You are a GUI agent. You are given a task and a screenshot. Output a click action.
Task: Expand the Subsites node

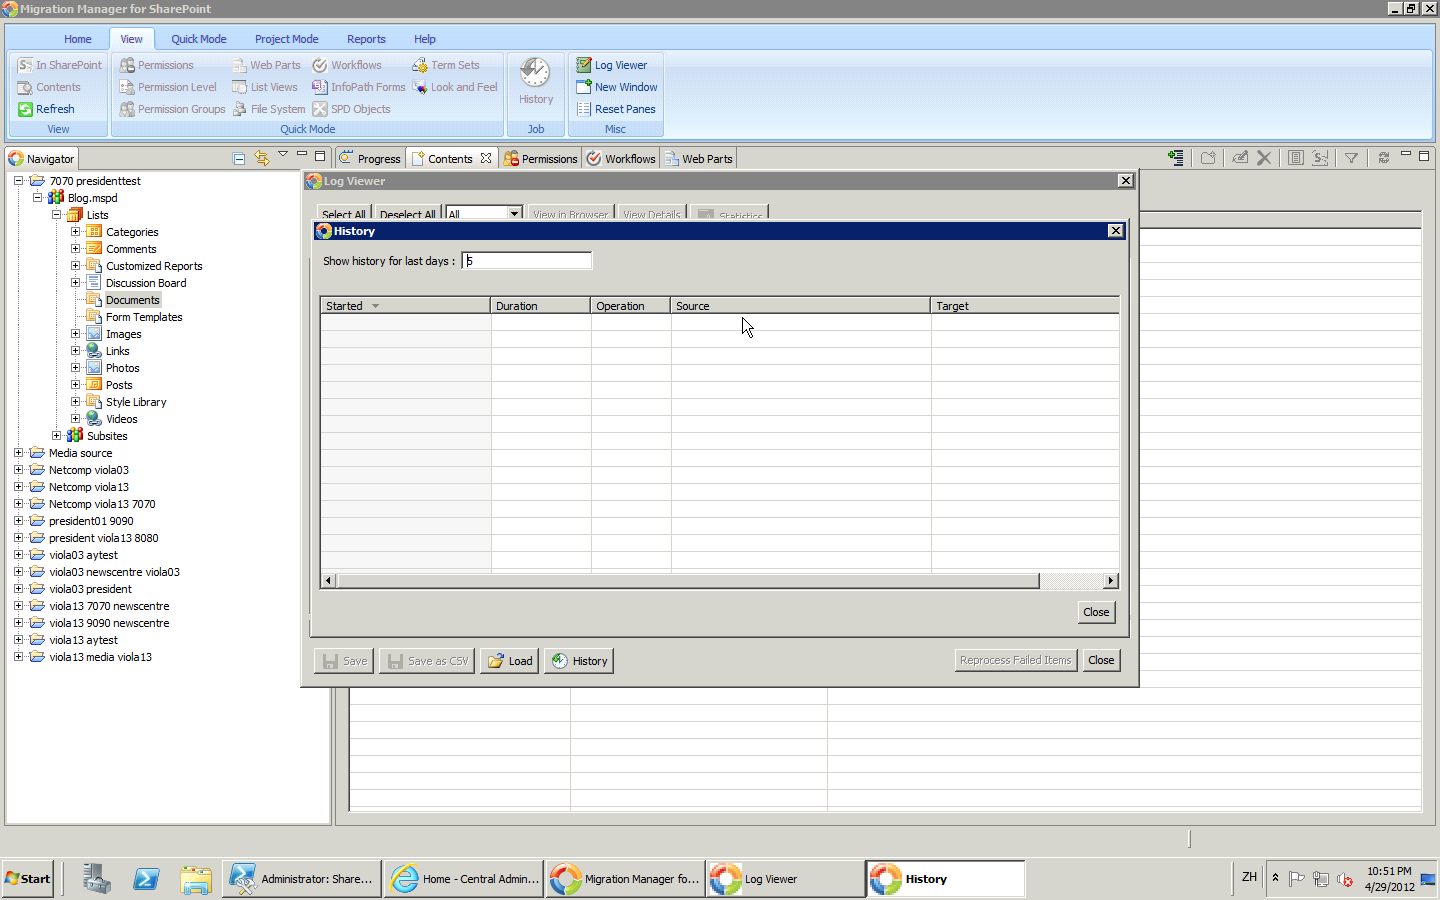(x=57, y=436)
